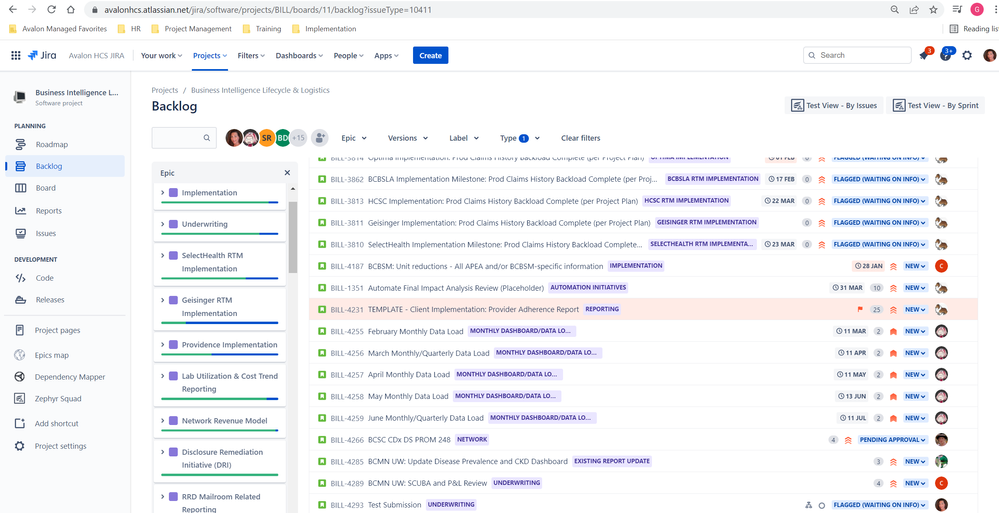
Task: Filter by BD green avatar
Action: coord(283,138)
